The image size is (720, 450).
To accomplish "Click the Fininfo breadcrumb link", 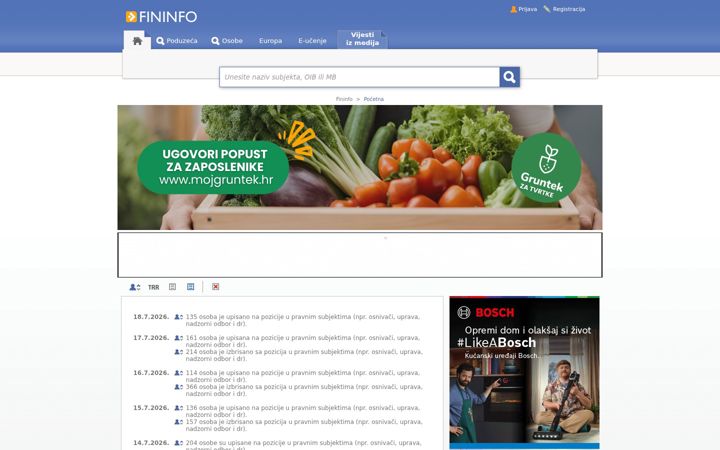I will pyautogui.click(x=344, y=99).
